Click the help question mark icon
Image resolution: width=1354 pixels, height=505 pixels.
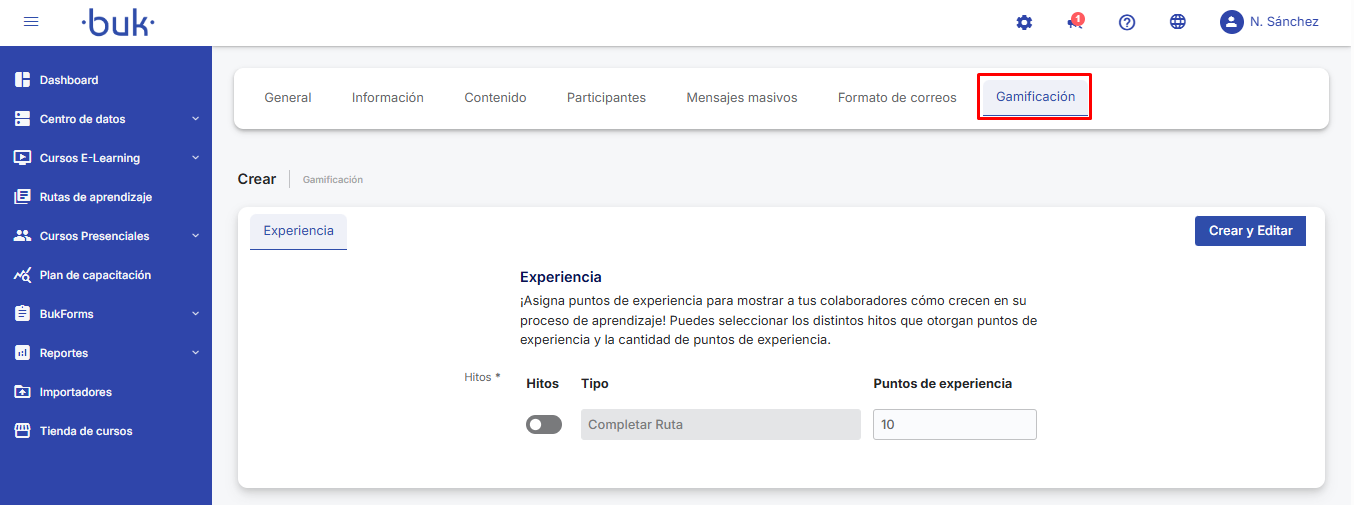pyautogui.click(x=1127, y=22)
